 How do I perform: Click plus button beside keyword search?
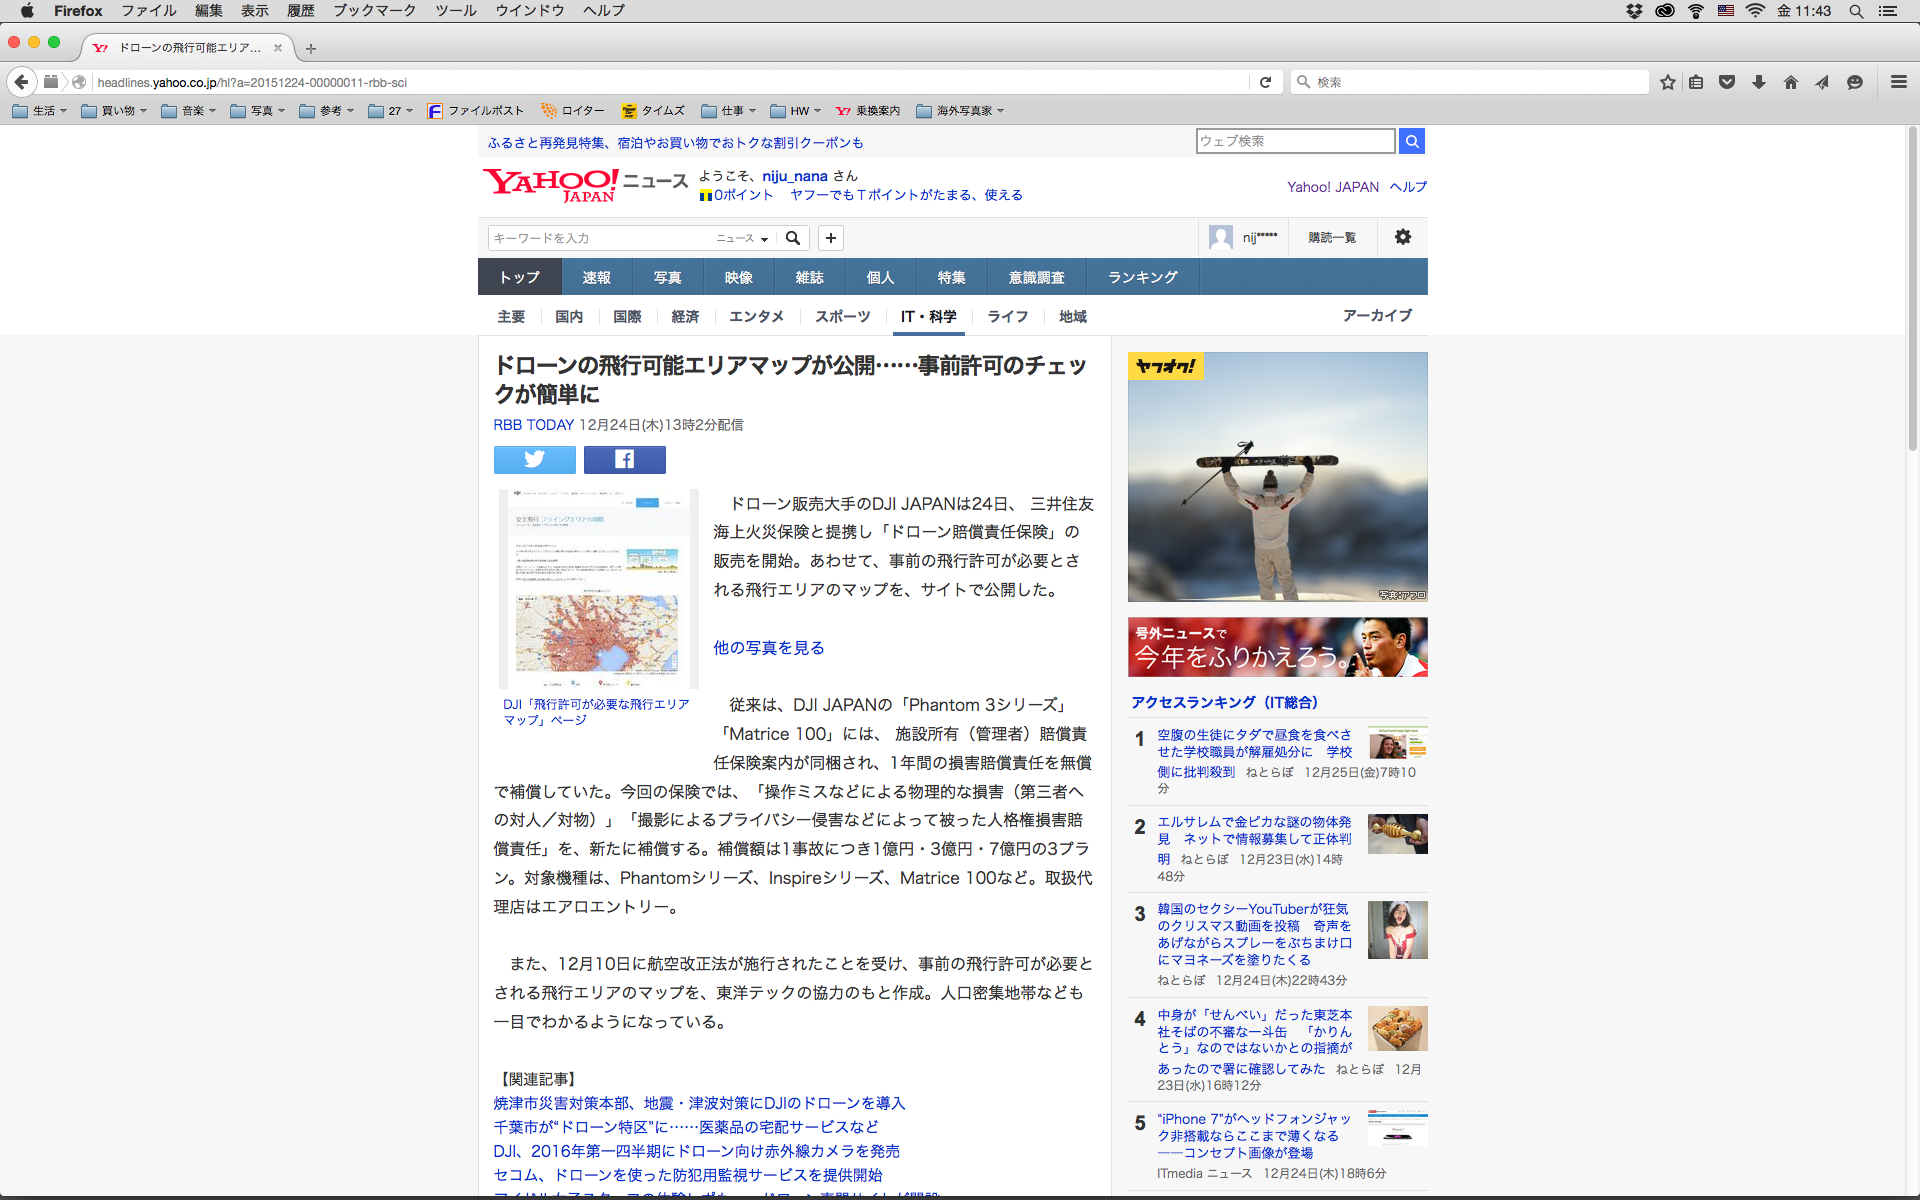[830, 238]
